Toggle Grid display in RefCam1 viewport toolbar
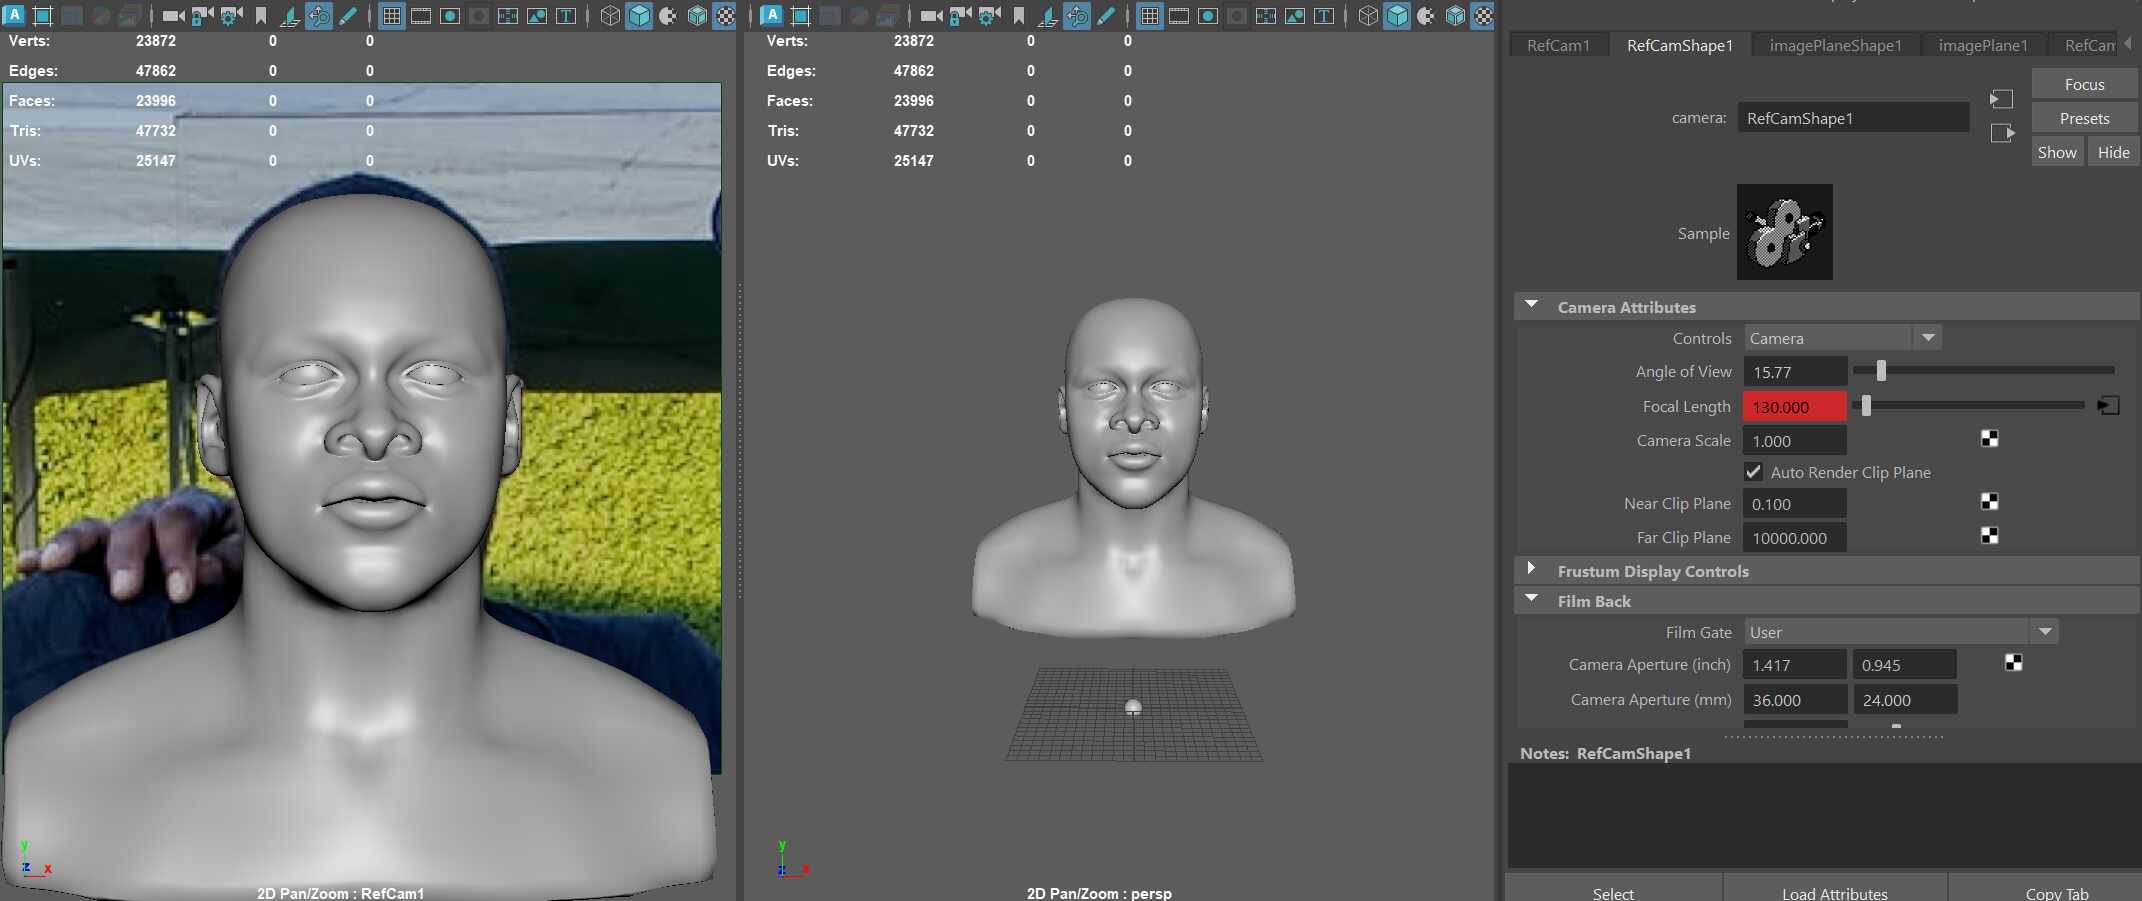This screenshot has height=901, width=2142. pyautogui.click(x=392, y=16)
